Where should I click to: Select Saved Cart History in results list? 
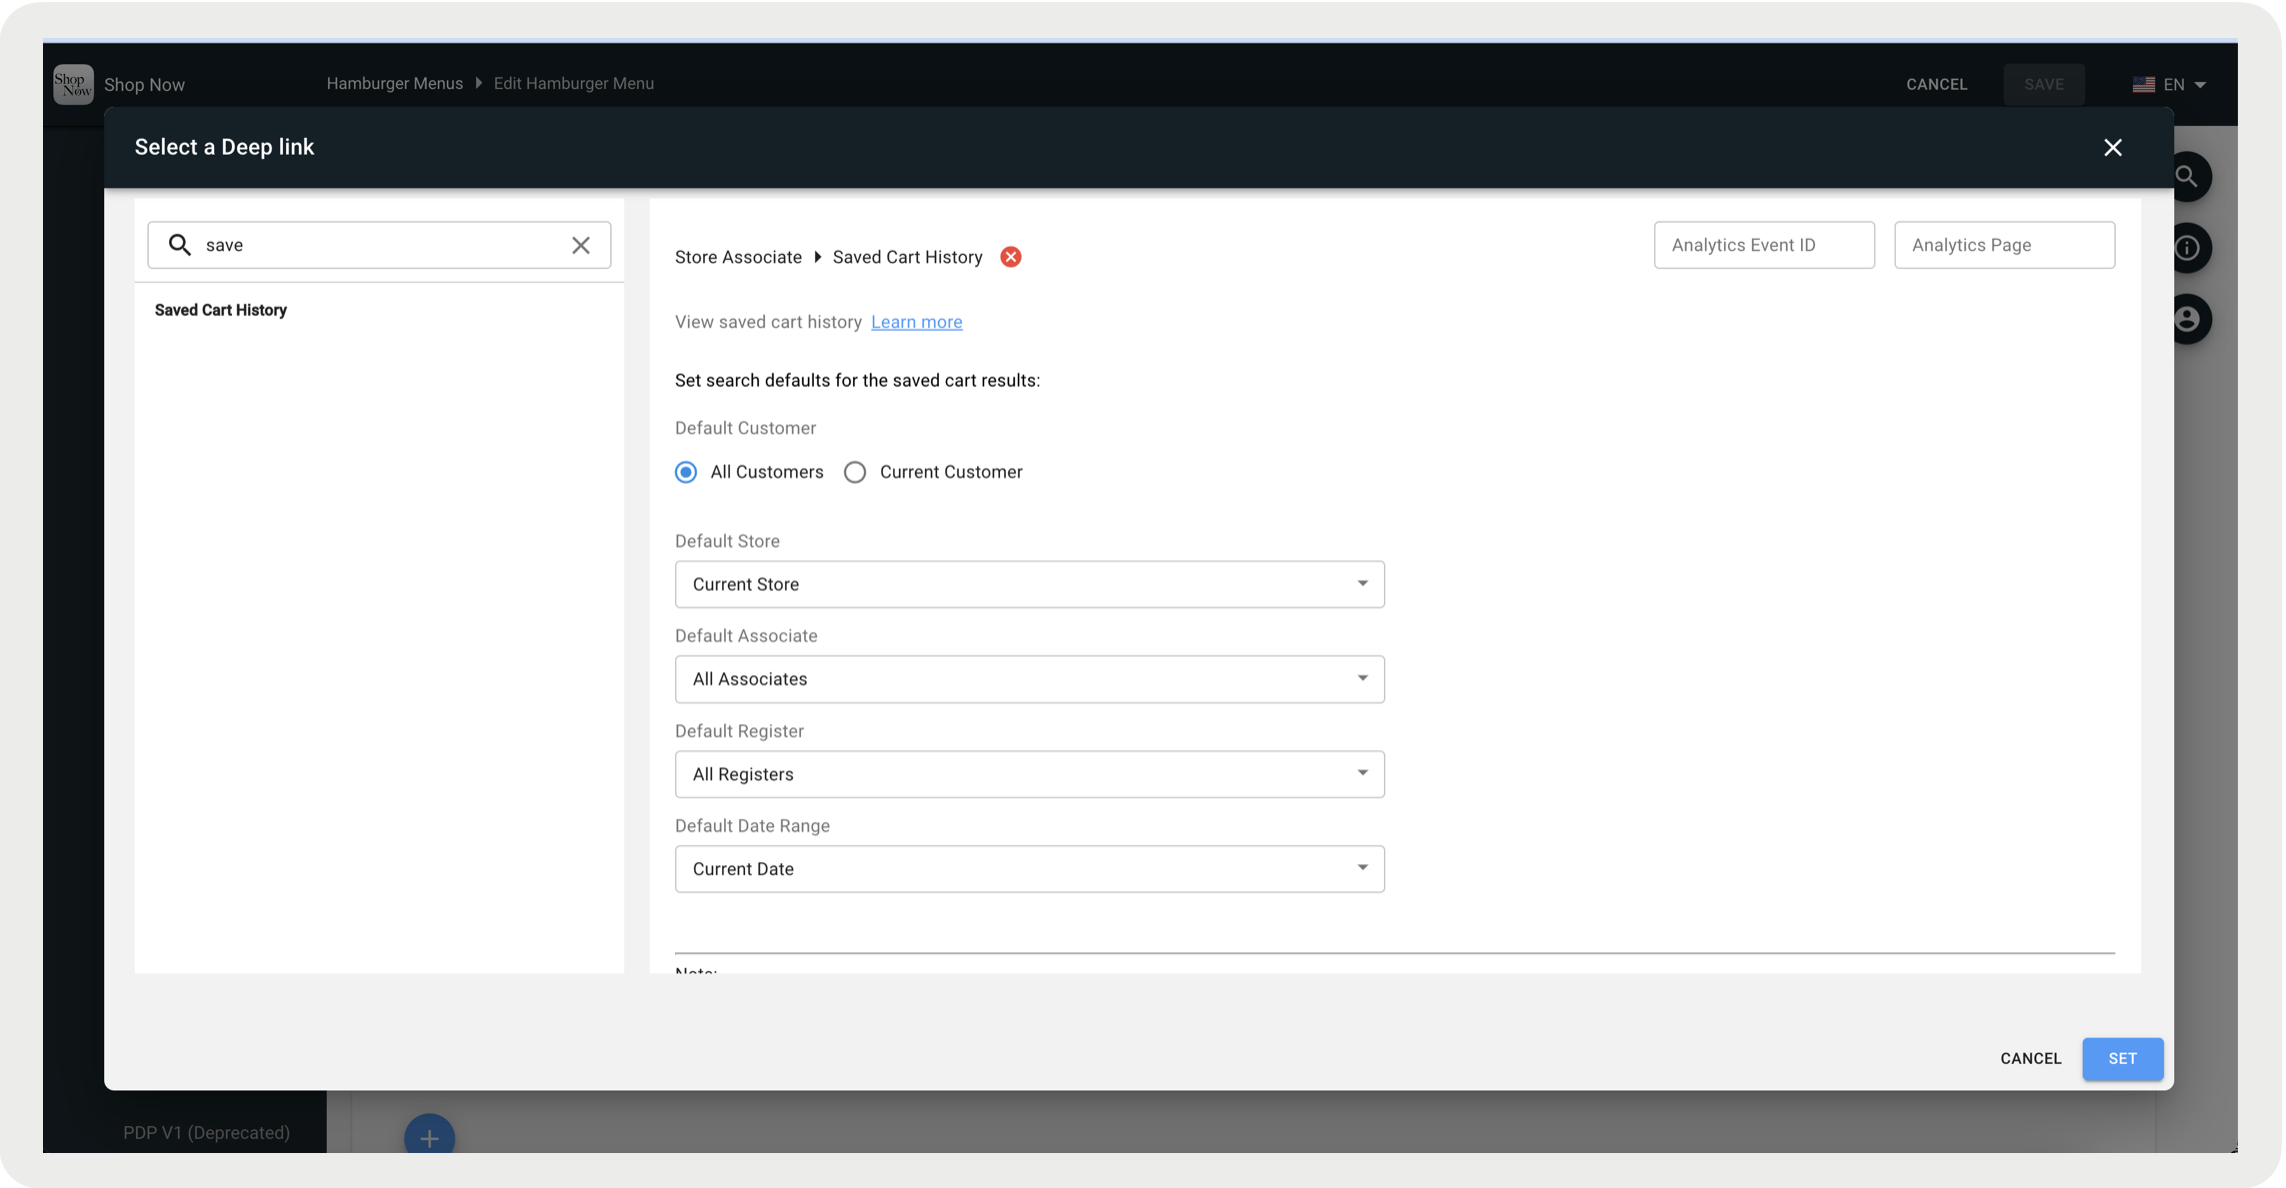pos(221,310)
